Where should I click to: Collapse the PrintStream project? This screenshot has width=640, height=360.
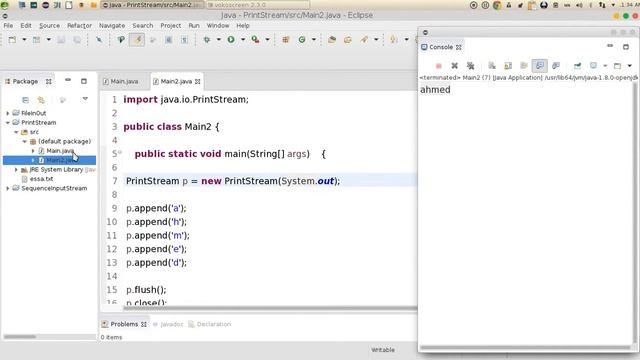click(x=7, y=122)
